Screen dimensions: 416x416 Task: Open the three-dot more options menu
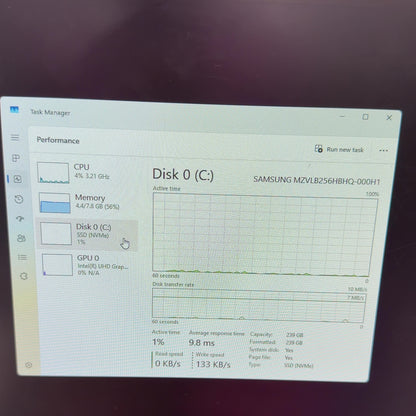click(x=383, y=150)
